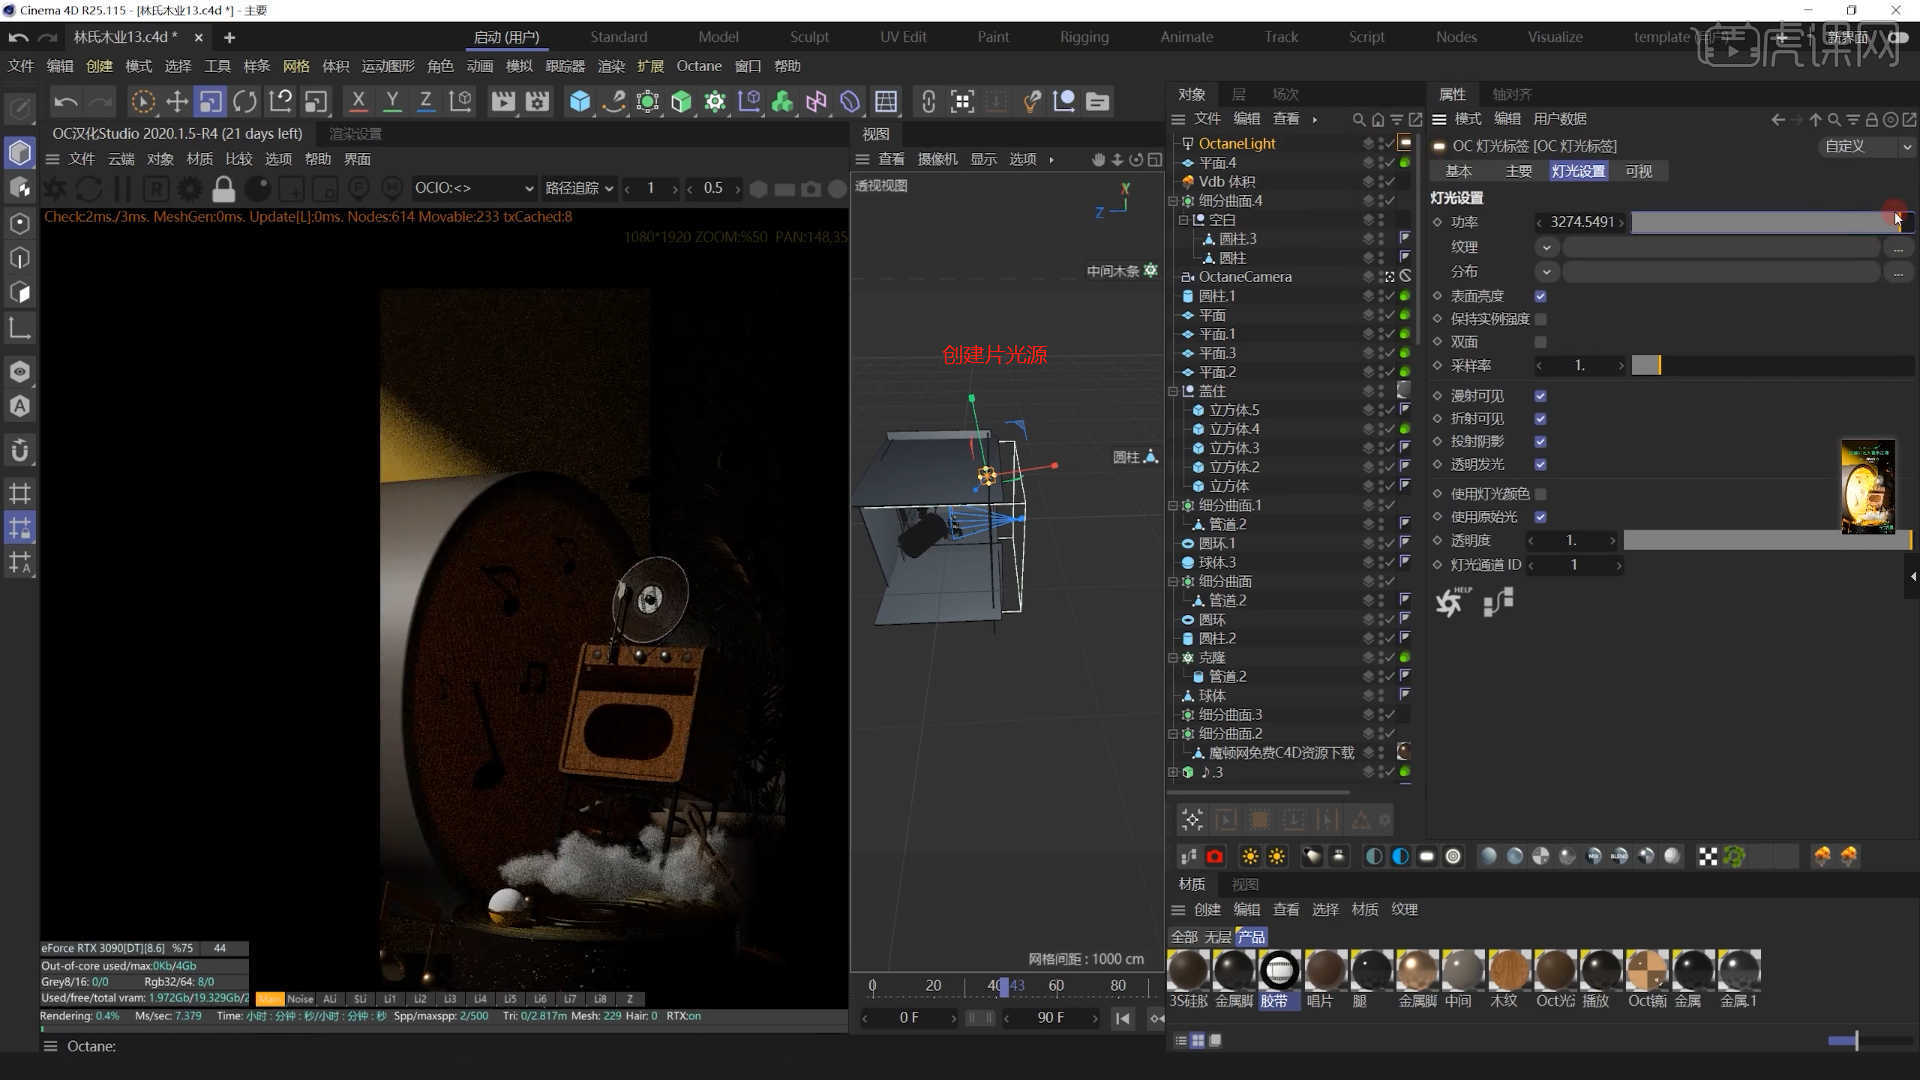This screenshot has height=1080, width=1920.
Task: Click the Render View clapperboard icon
Action: coord(503,101)
